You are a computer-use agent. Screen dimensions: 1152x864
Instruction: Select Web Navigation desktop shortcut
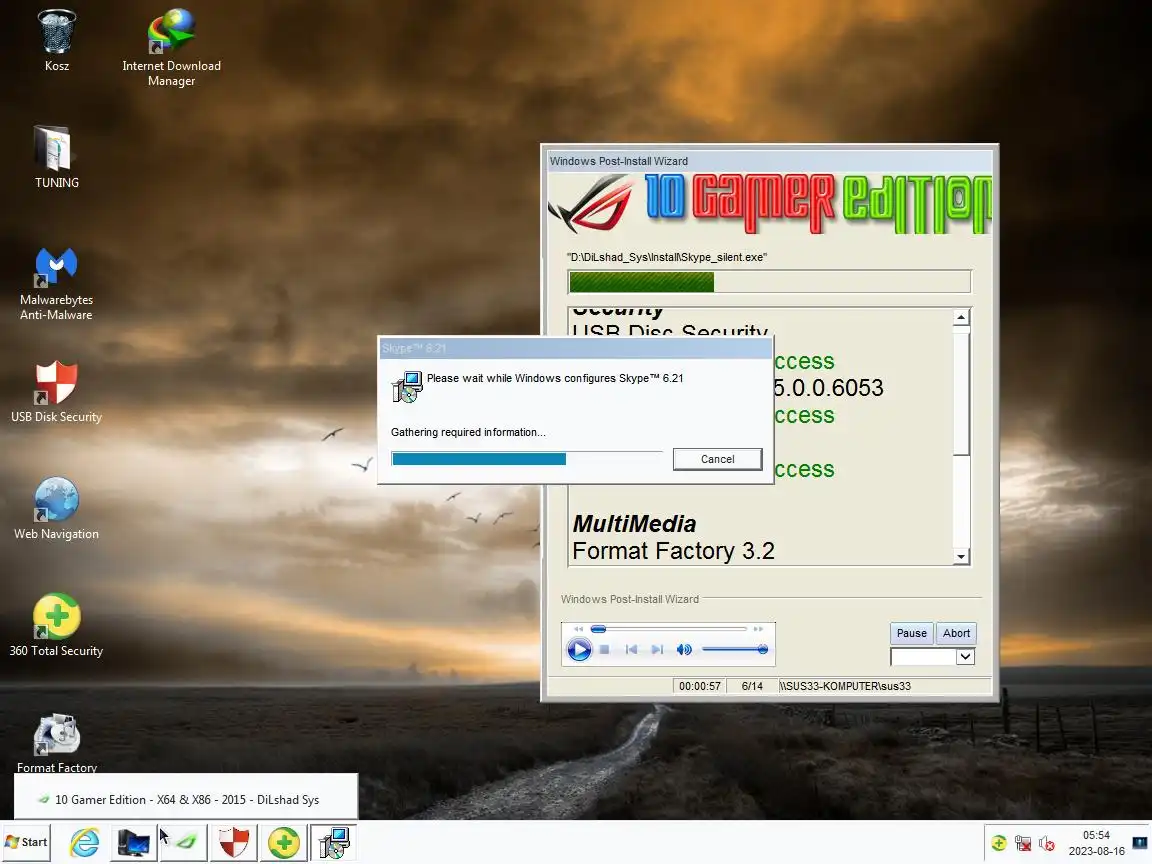pos(57,508)
